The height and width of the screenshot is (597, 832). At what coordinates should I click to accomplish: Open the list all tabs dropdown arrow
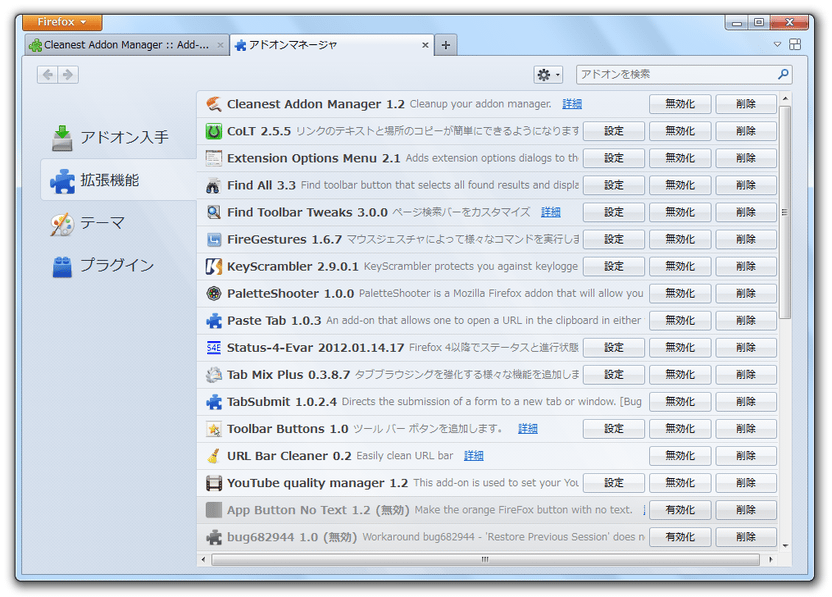point(777,45)
